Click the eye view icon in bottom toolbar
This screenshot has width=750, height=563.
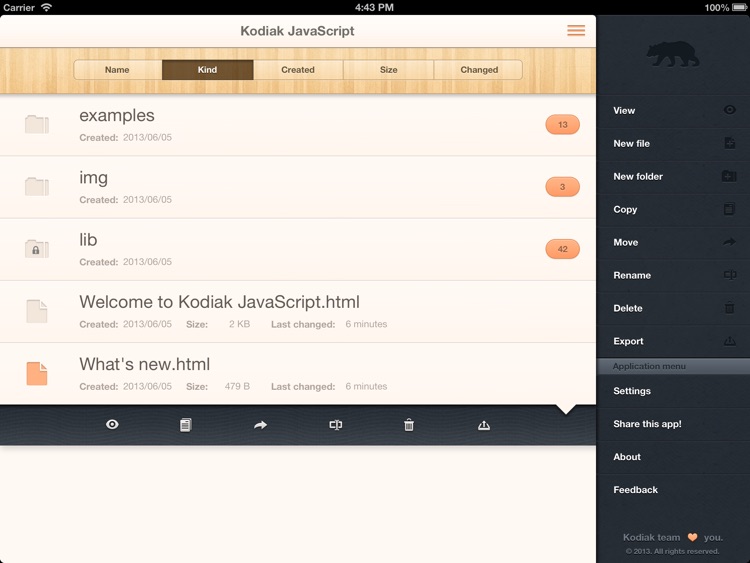point(112,424)
